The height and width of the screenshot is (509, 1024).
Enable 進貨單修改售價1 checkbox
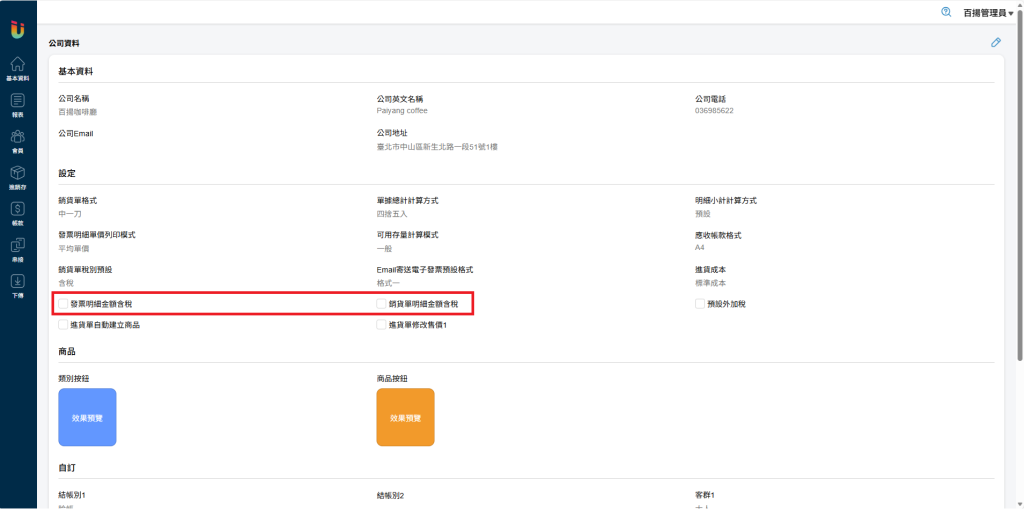[381, 325]
